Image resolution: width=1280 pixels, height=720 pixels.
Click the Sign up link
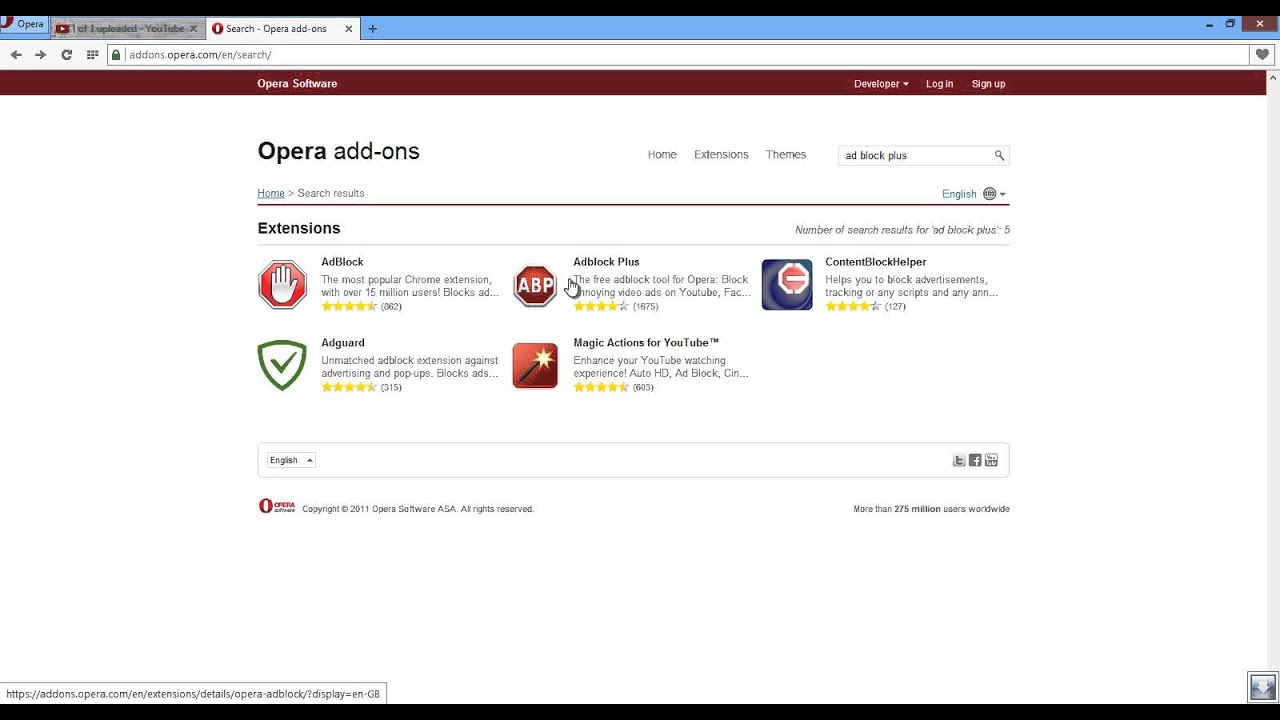pos(988,84)
